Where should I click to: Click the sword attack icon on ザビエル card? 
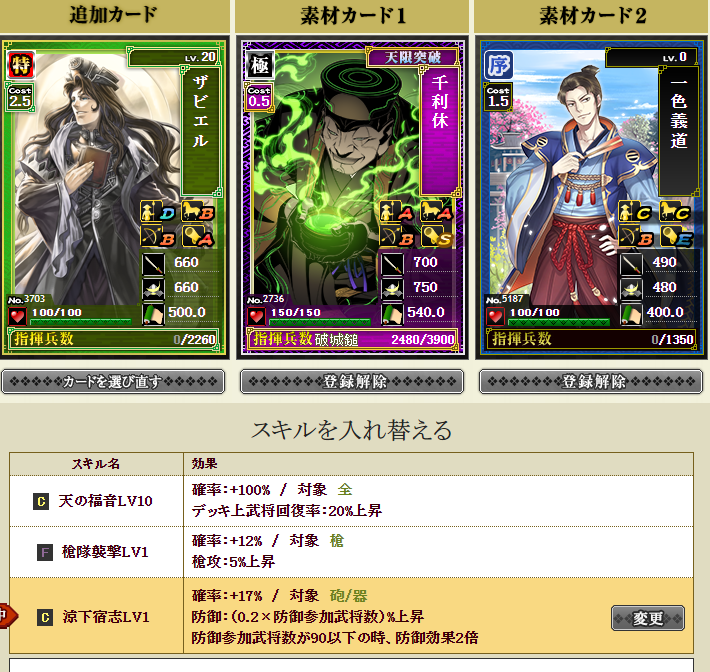153,264
